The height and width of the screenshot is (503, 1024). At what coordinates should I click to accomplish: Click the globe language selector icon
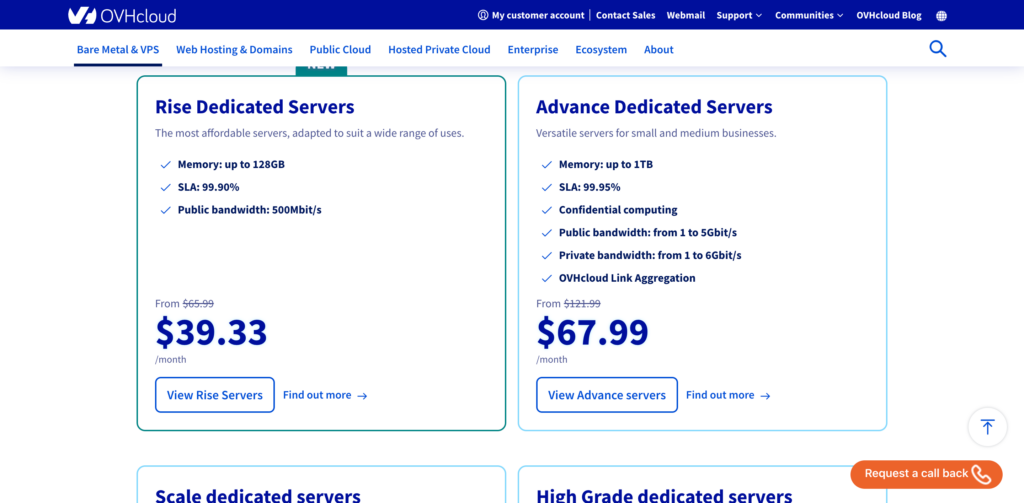pyautogui.click(x=941, y=16)
